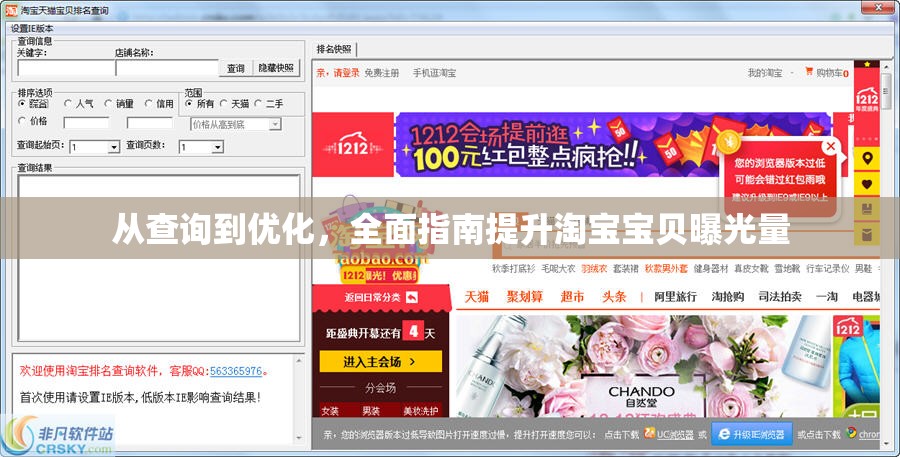
Task: Open the QQ link 563365976
Action: point(236,371)
